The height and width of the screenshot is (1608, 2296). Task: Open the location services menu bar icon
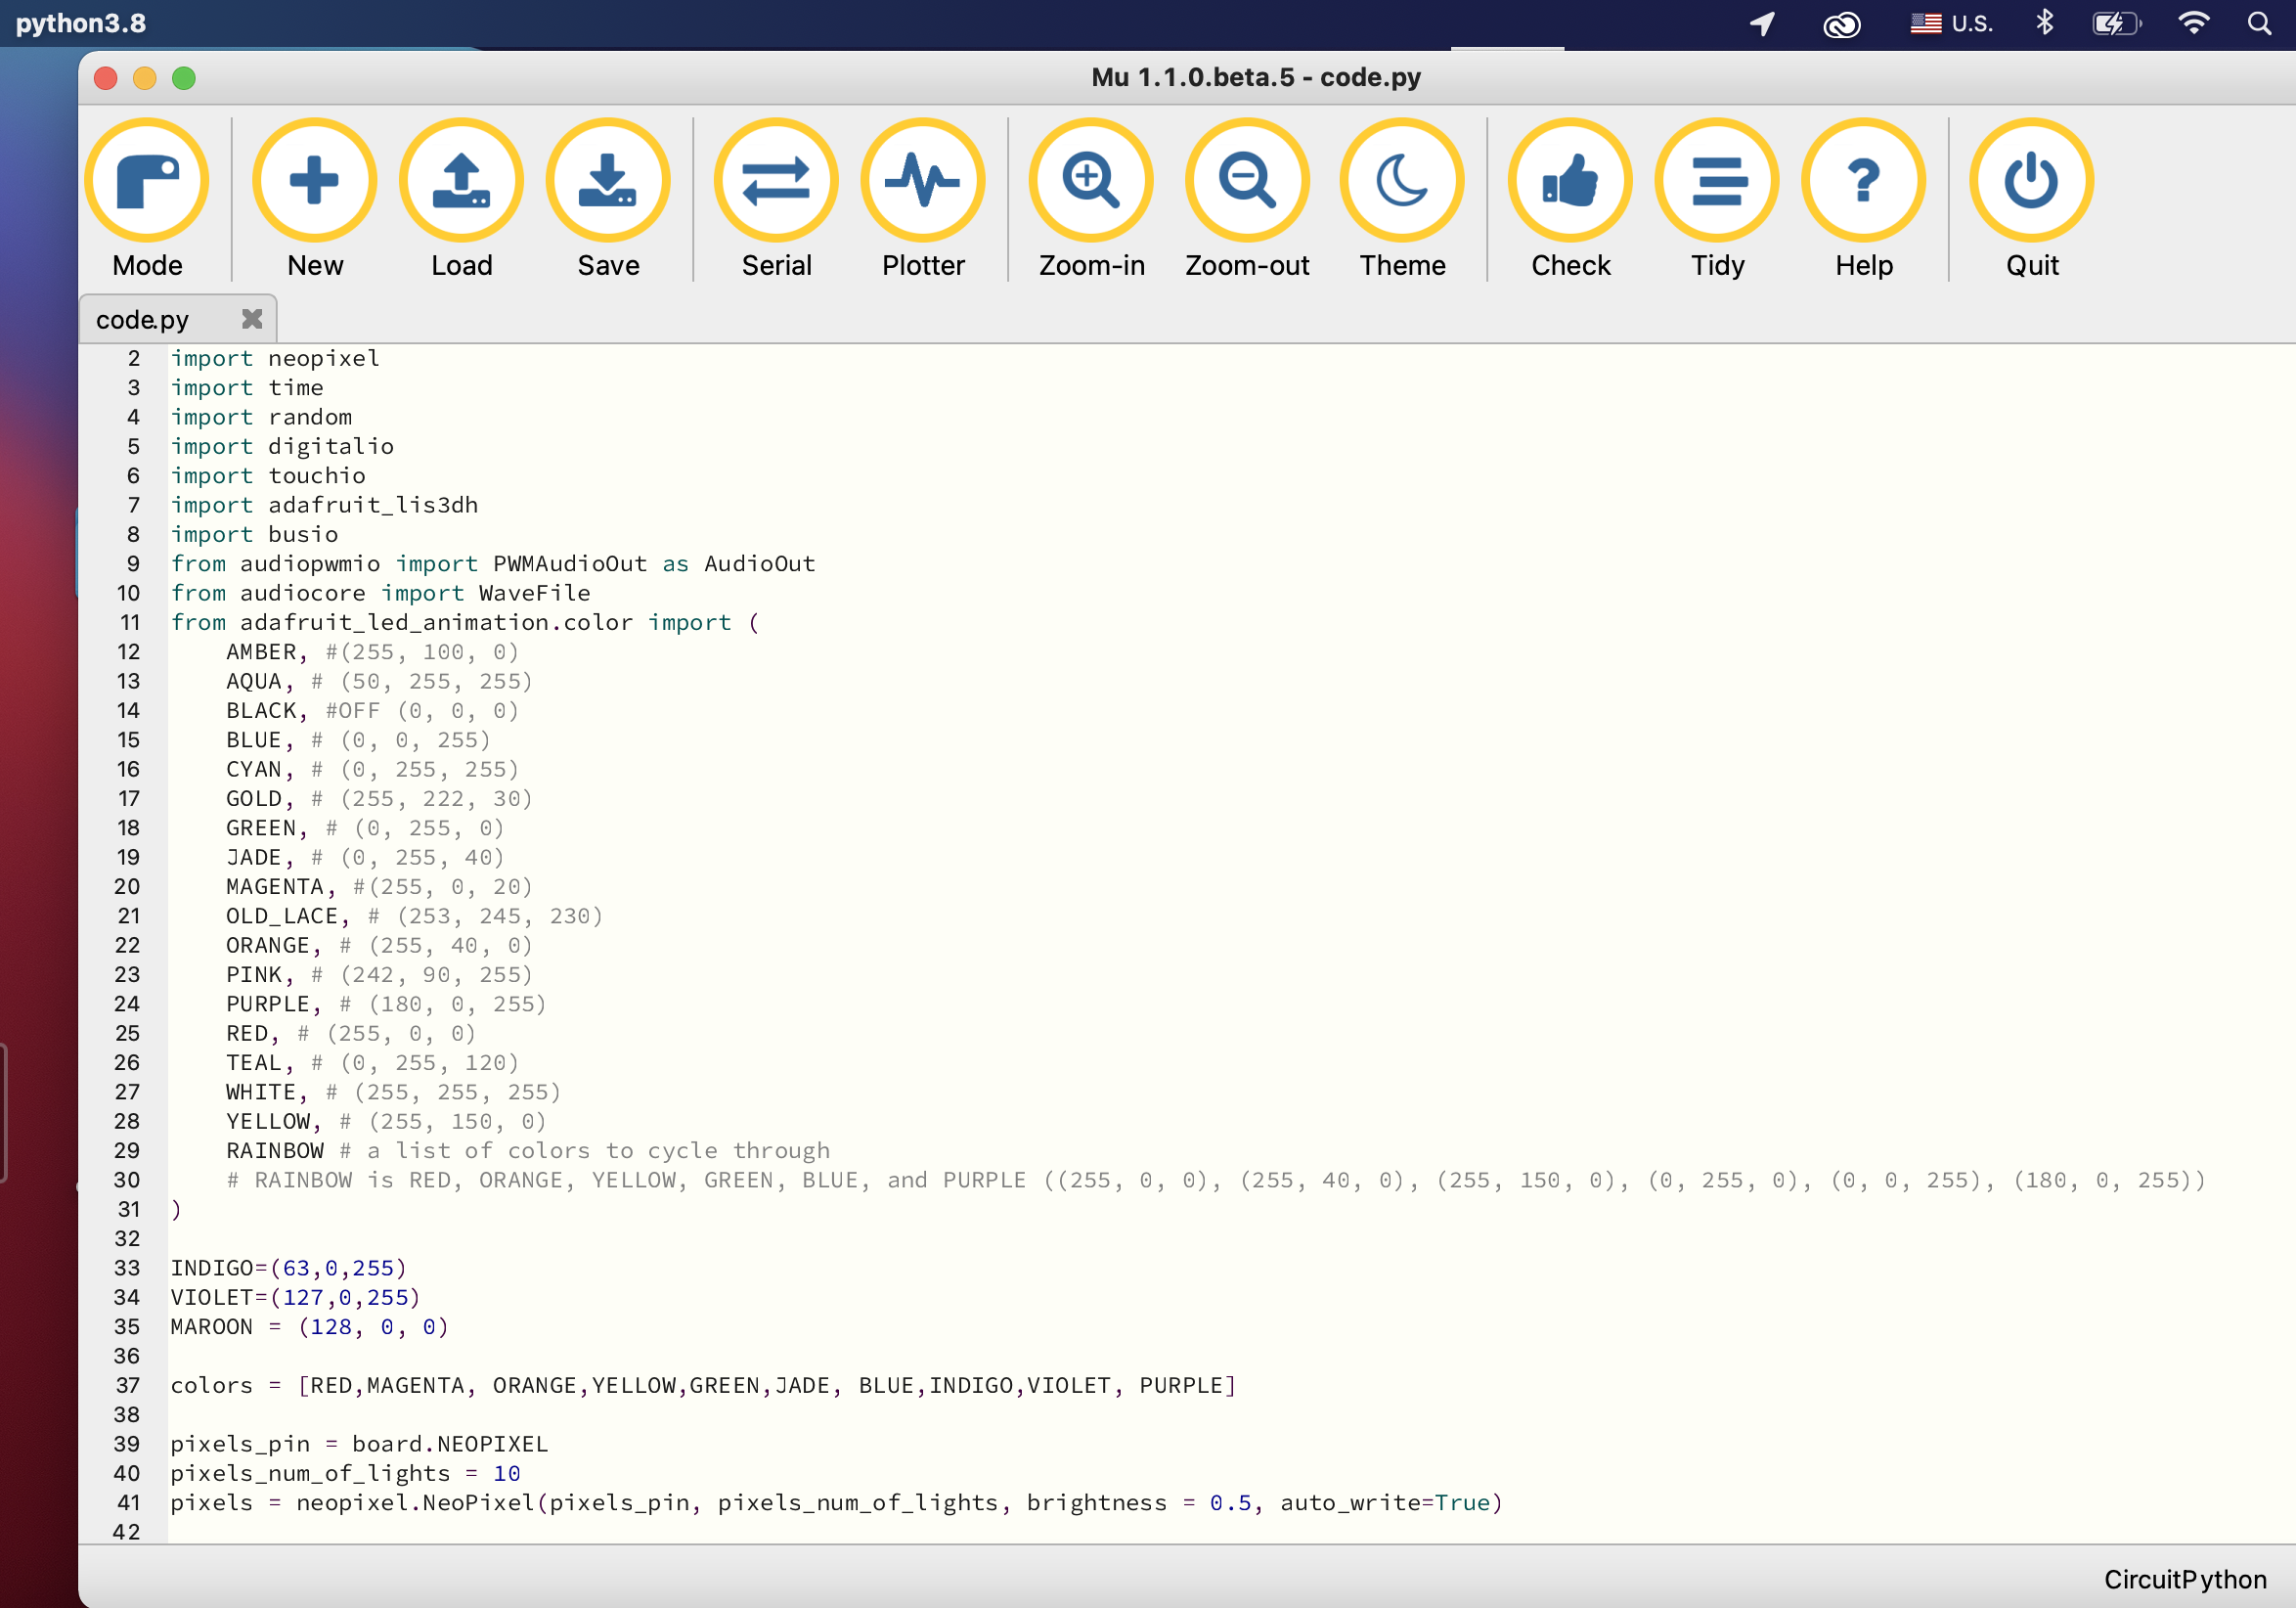click(1762, 23)
